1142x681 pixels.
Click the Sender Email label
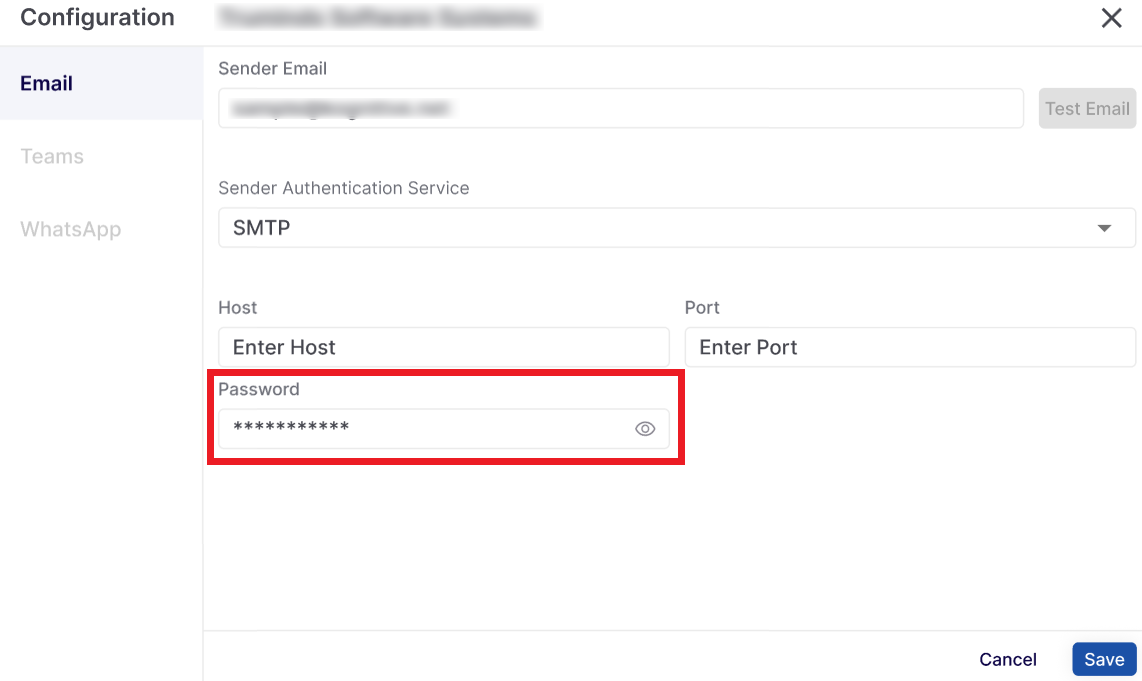273,68
